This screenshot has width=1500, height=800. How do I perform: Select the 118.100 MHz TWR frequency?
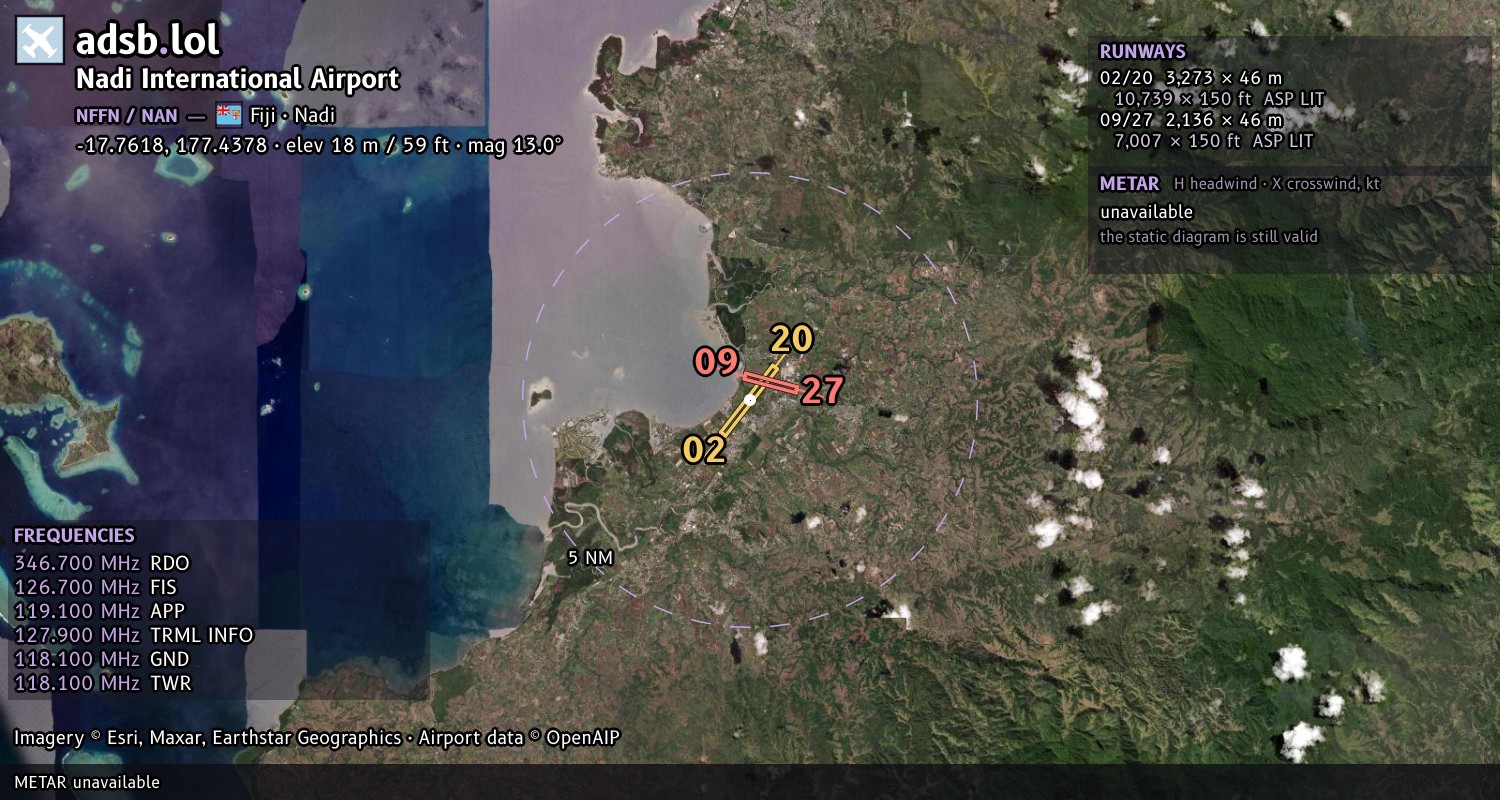(x=102, y=683)
